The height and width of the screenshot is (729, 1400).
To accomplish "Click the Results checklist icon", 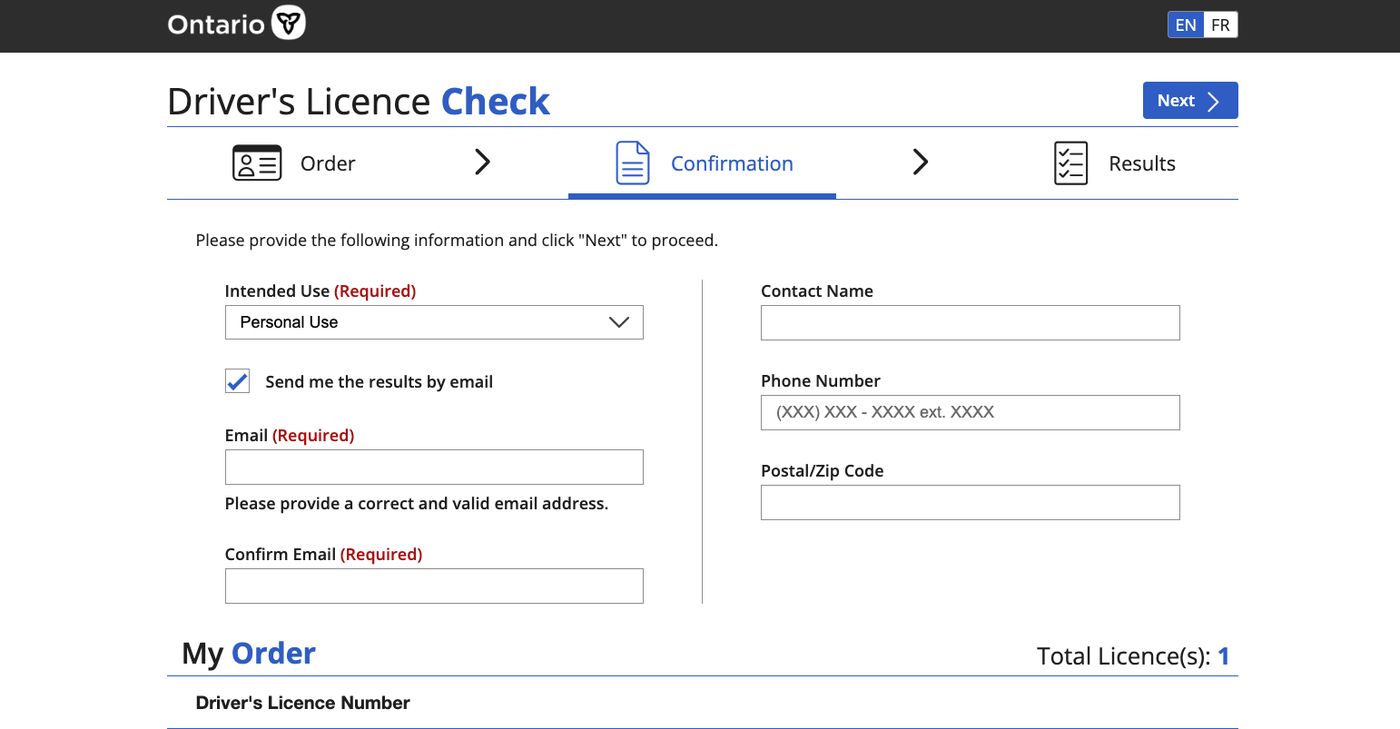I will (x=1070, y=163).
